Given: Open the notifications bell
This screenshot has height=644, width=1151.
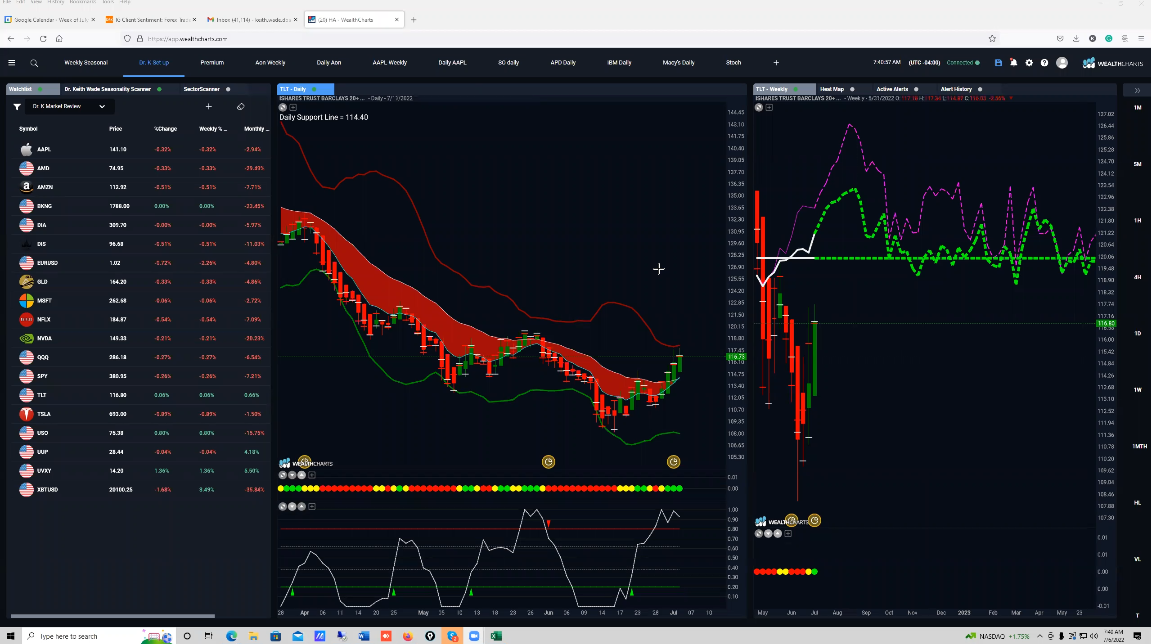Looking at the screenshot, I should click(1014, 63).
